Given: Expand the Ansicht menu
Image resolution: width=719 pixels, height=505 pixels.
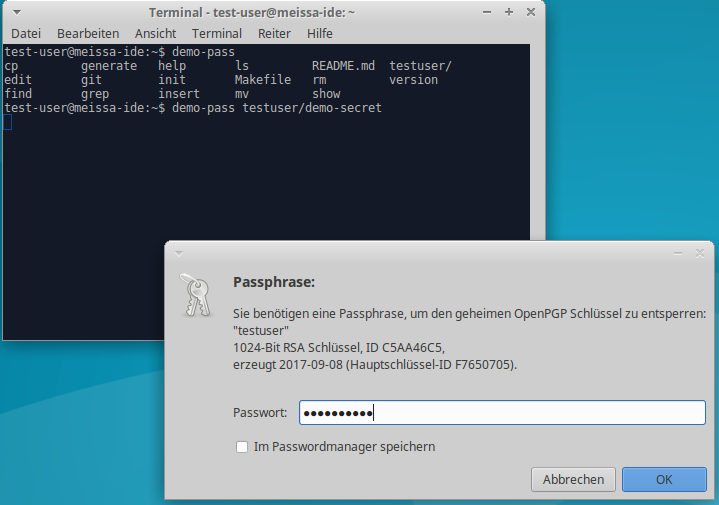Looking at the screenshot, I should coord(155,33).
